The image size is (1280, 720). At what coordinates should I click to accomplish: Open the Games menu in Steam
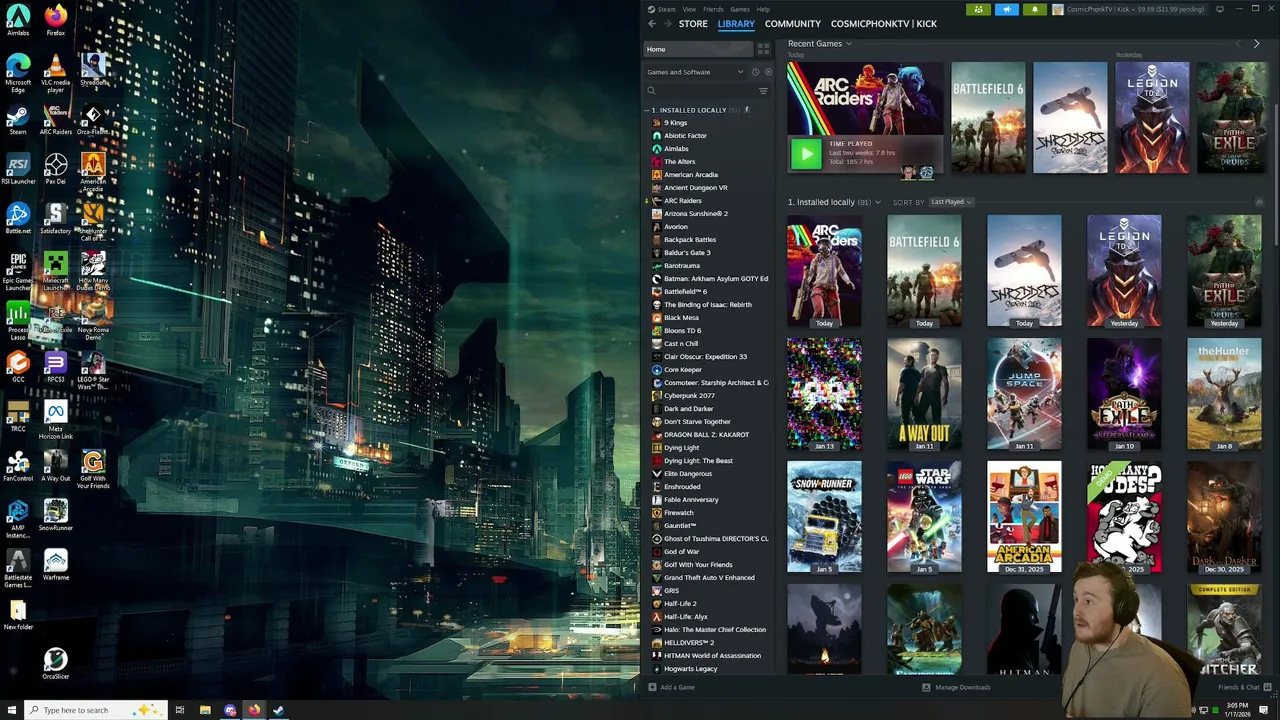point(740,9)
